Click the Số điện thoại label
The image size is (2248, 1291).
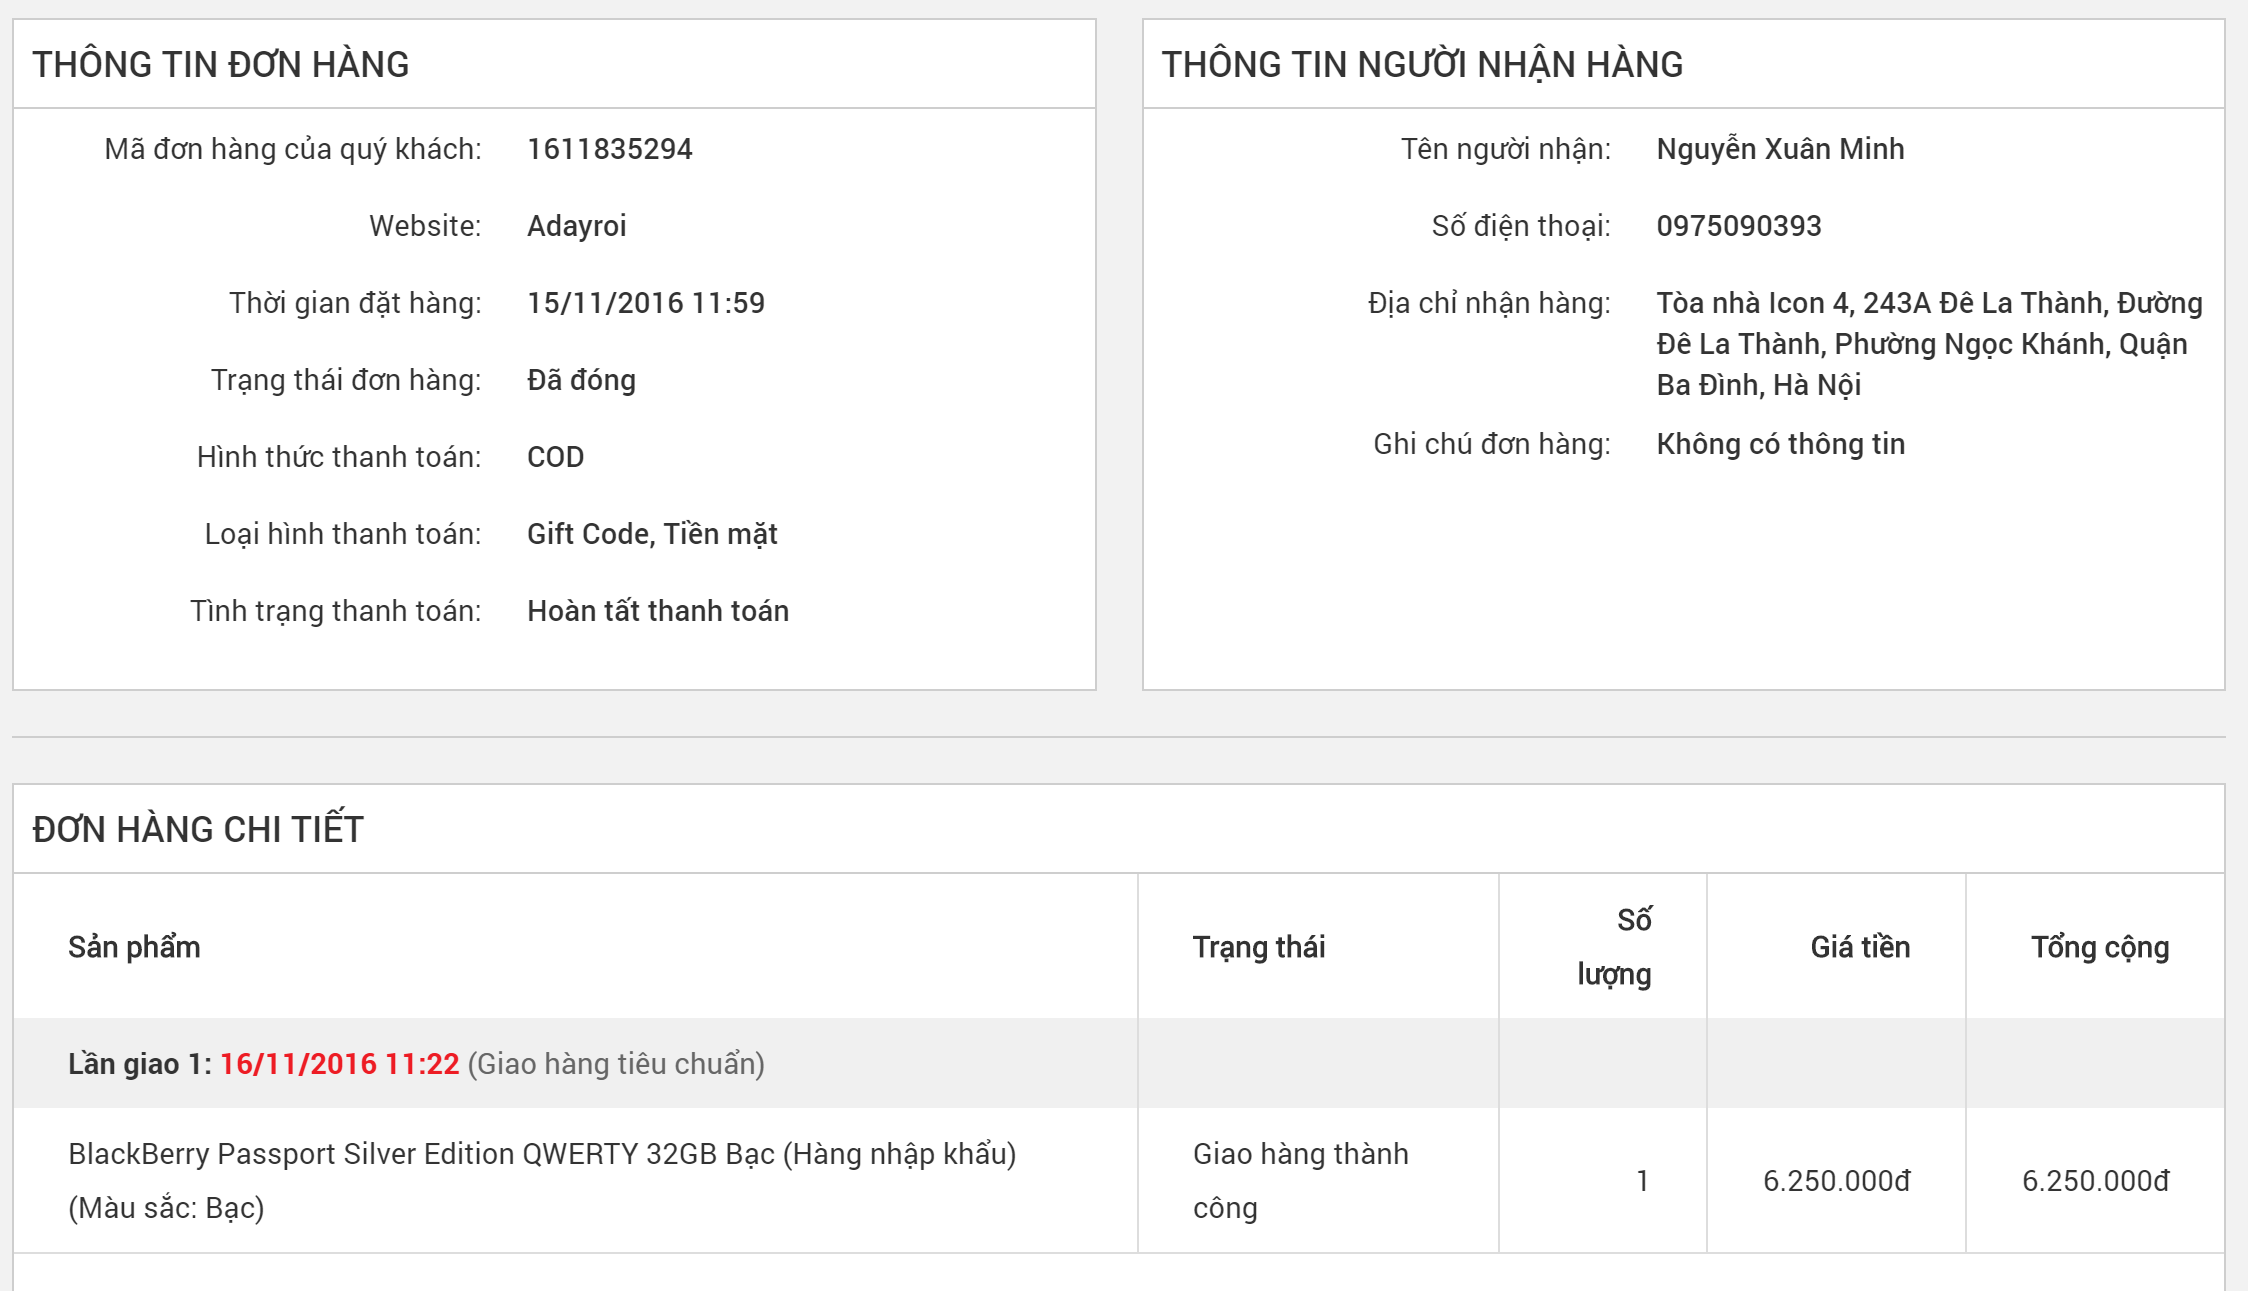[1521, 226]
